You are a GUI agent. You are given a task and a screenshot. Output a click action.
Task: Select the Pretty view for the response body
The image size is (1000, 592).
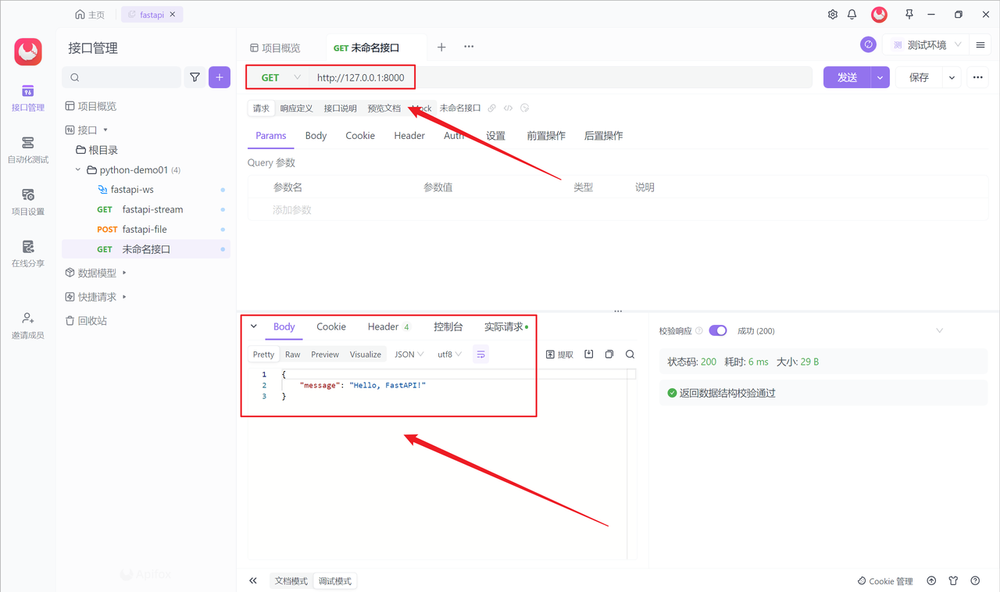(262, 354)
